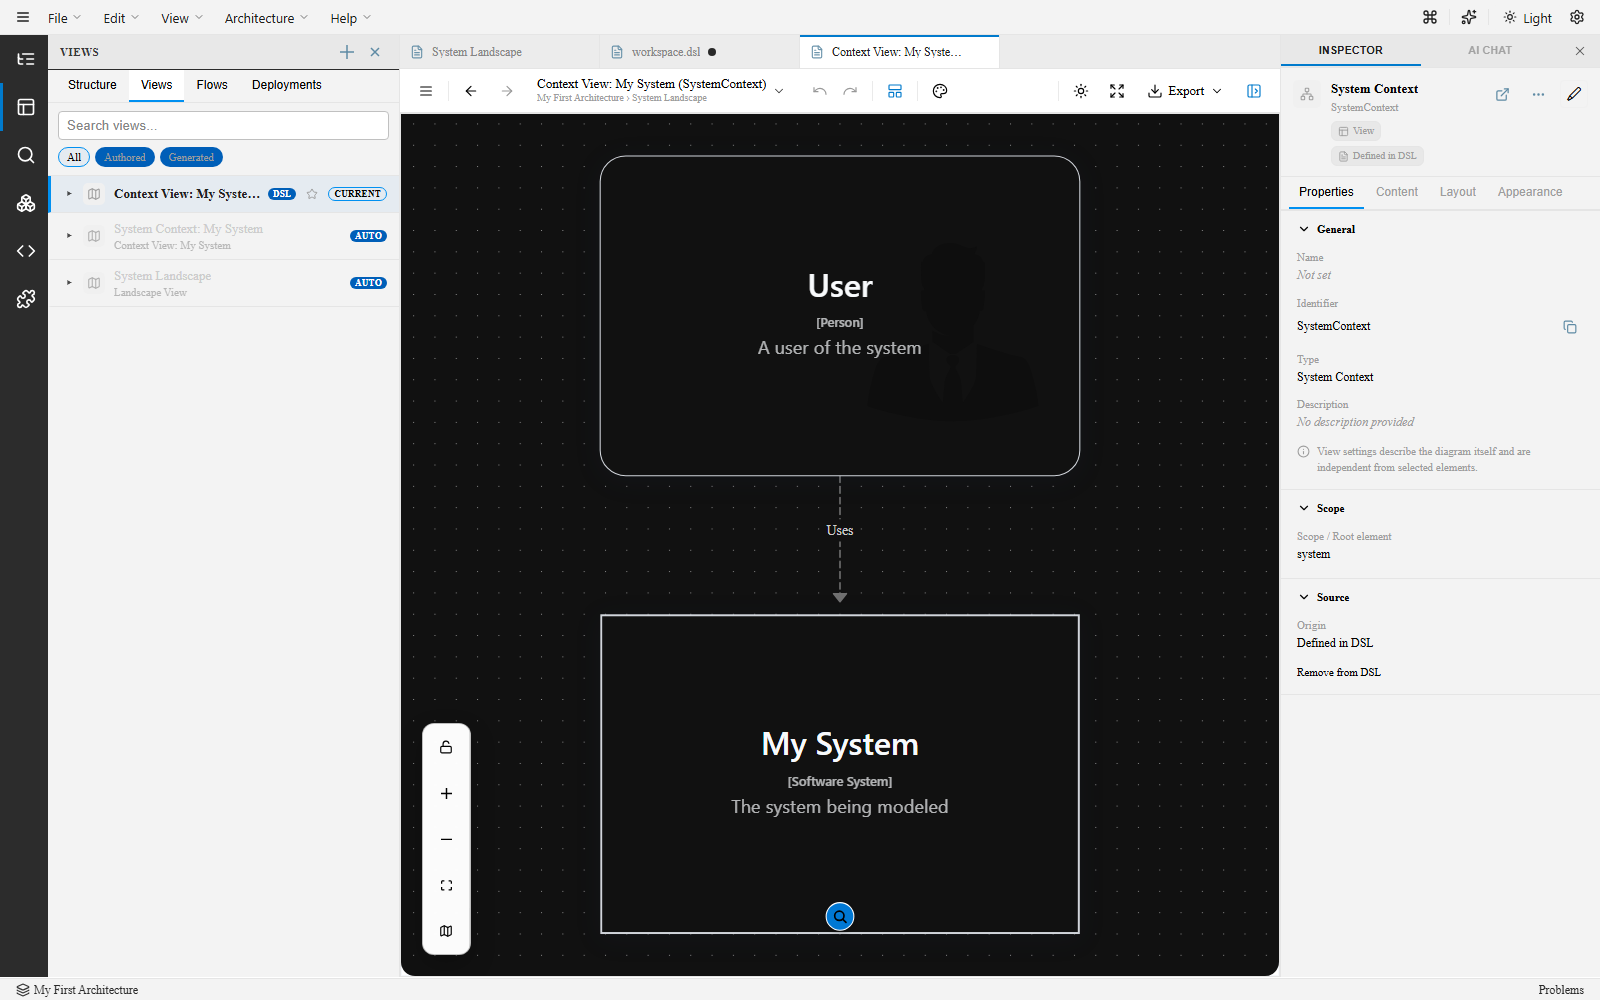The image size is (1600, 1000).
Task: Select the All filter chip
Action: 74,157
